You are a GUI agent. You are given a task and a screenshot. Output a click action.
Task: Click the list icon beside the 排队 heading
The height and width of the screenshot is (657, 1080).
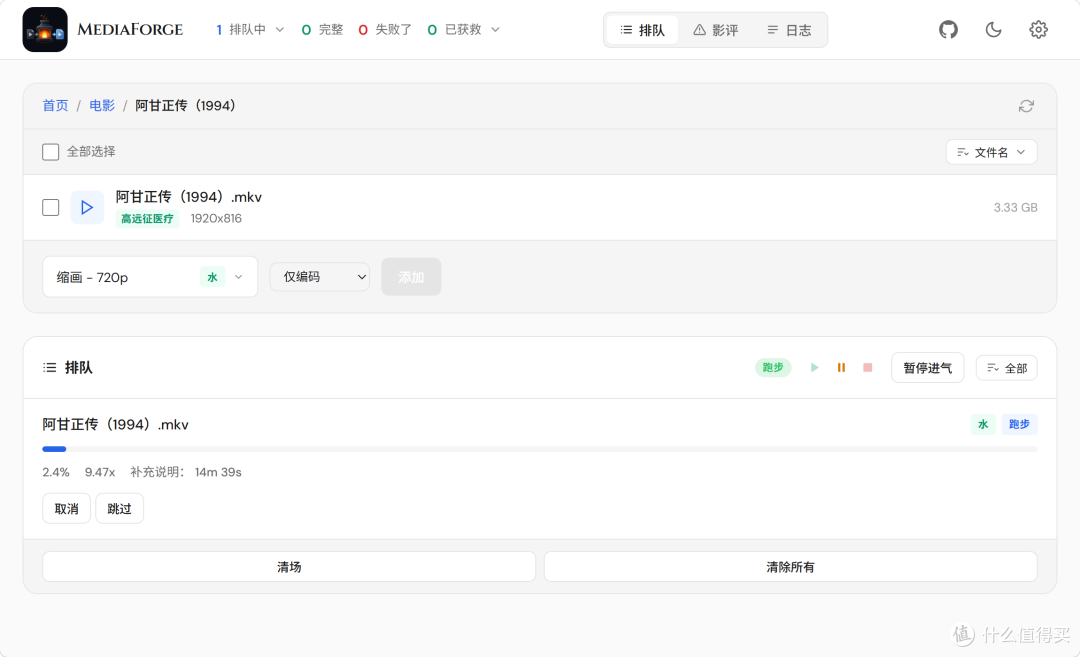(50, 368)
